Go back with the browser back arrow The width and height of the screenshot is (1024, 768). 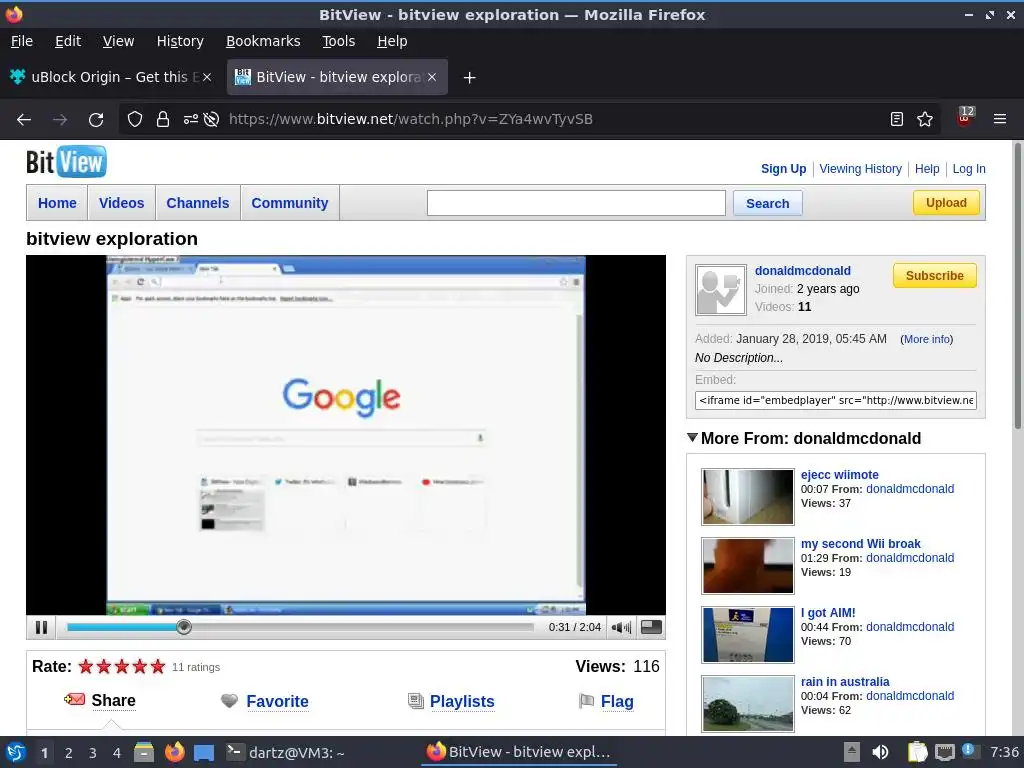pos(24,120)
